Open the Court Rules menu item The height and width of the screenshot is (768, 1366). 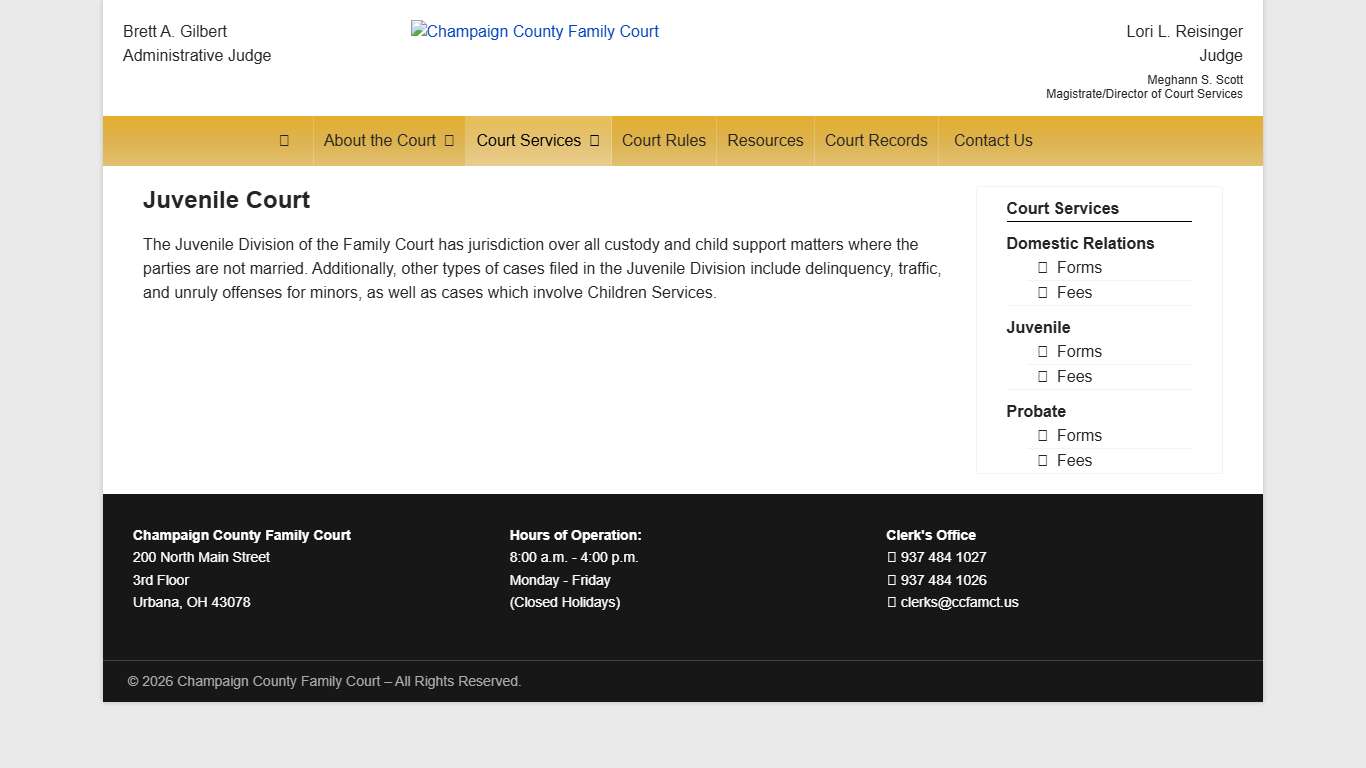(x=663, y=141)
